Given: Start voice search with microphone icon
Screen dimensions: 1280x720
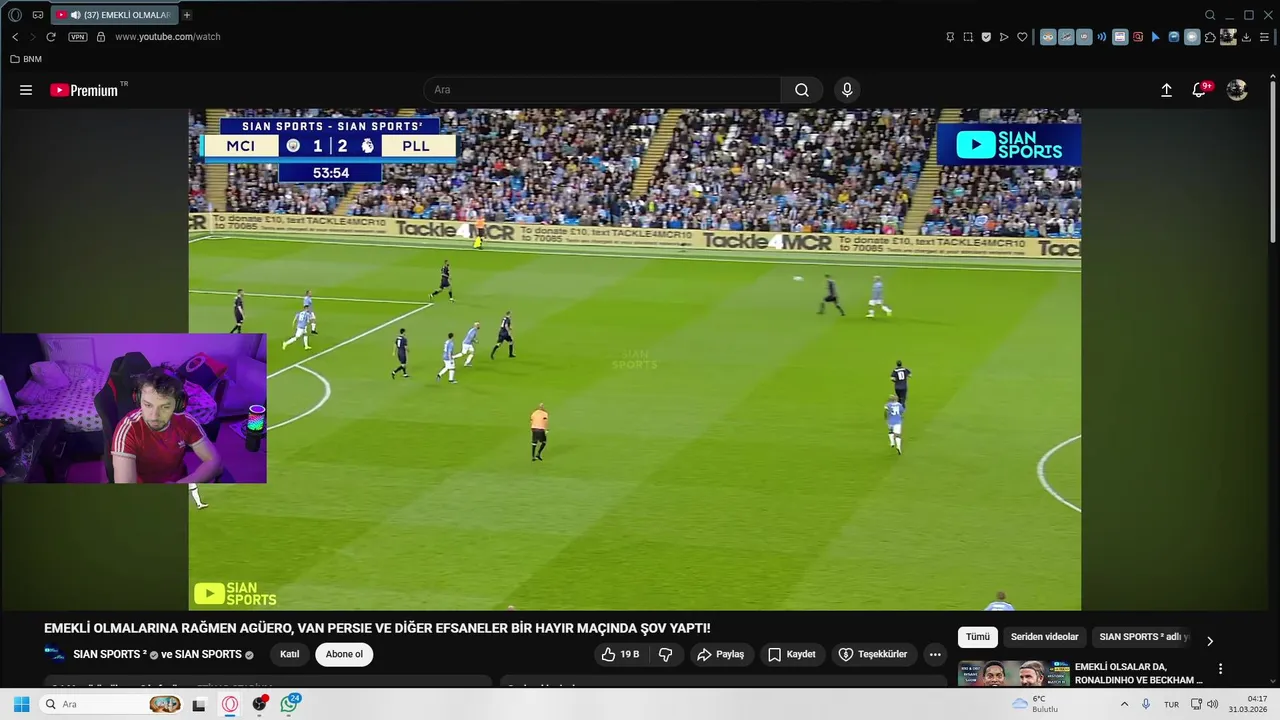Looking at the screenshot, I should pyautogui.click(x=847, y=90).
